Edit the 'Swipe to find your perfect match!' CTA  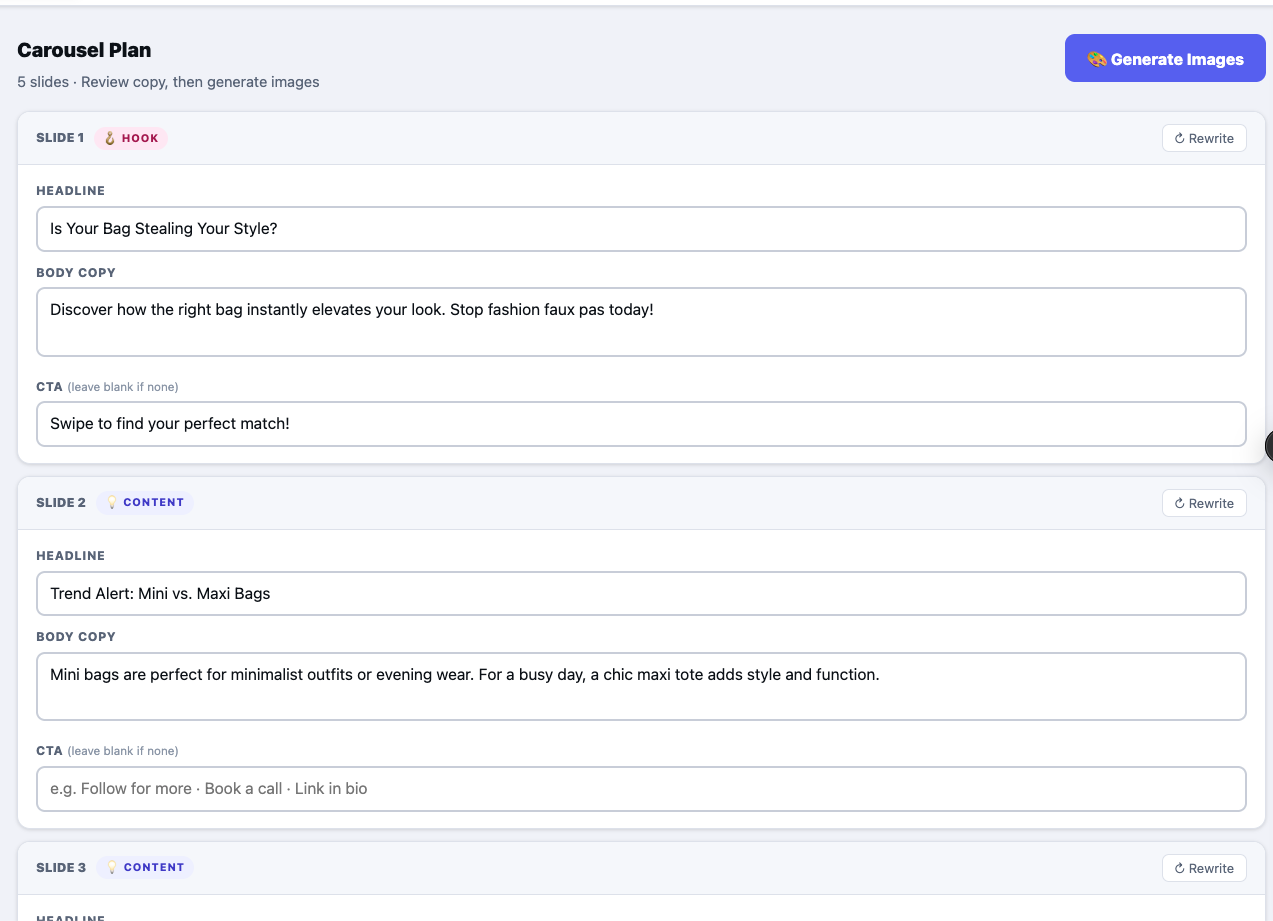click(x=641, y=424)
